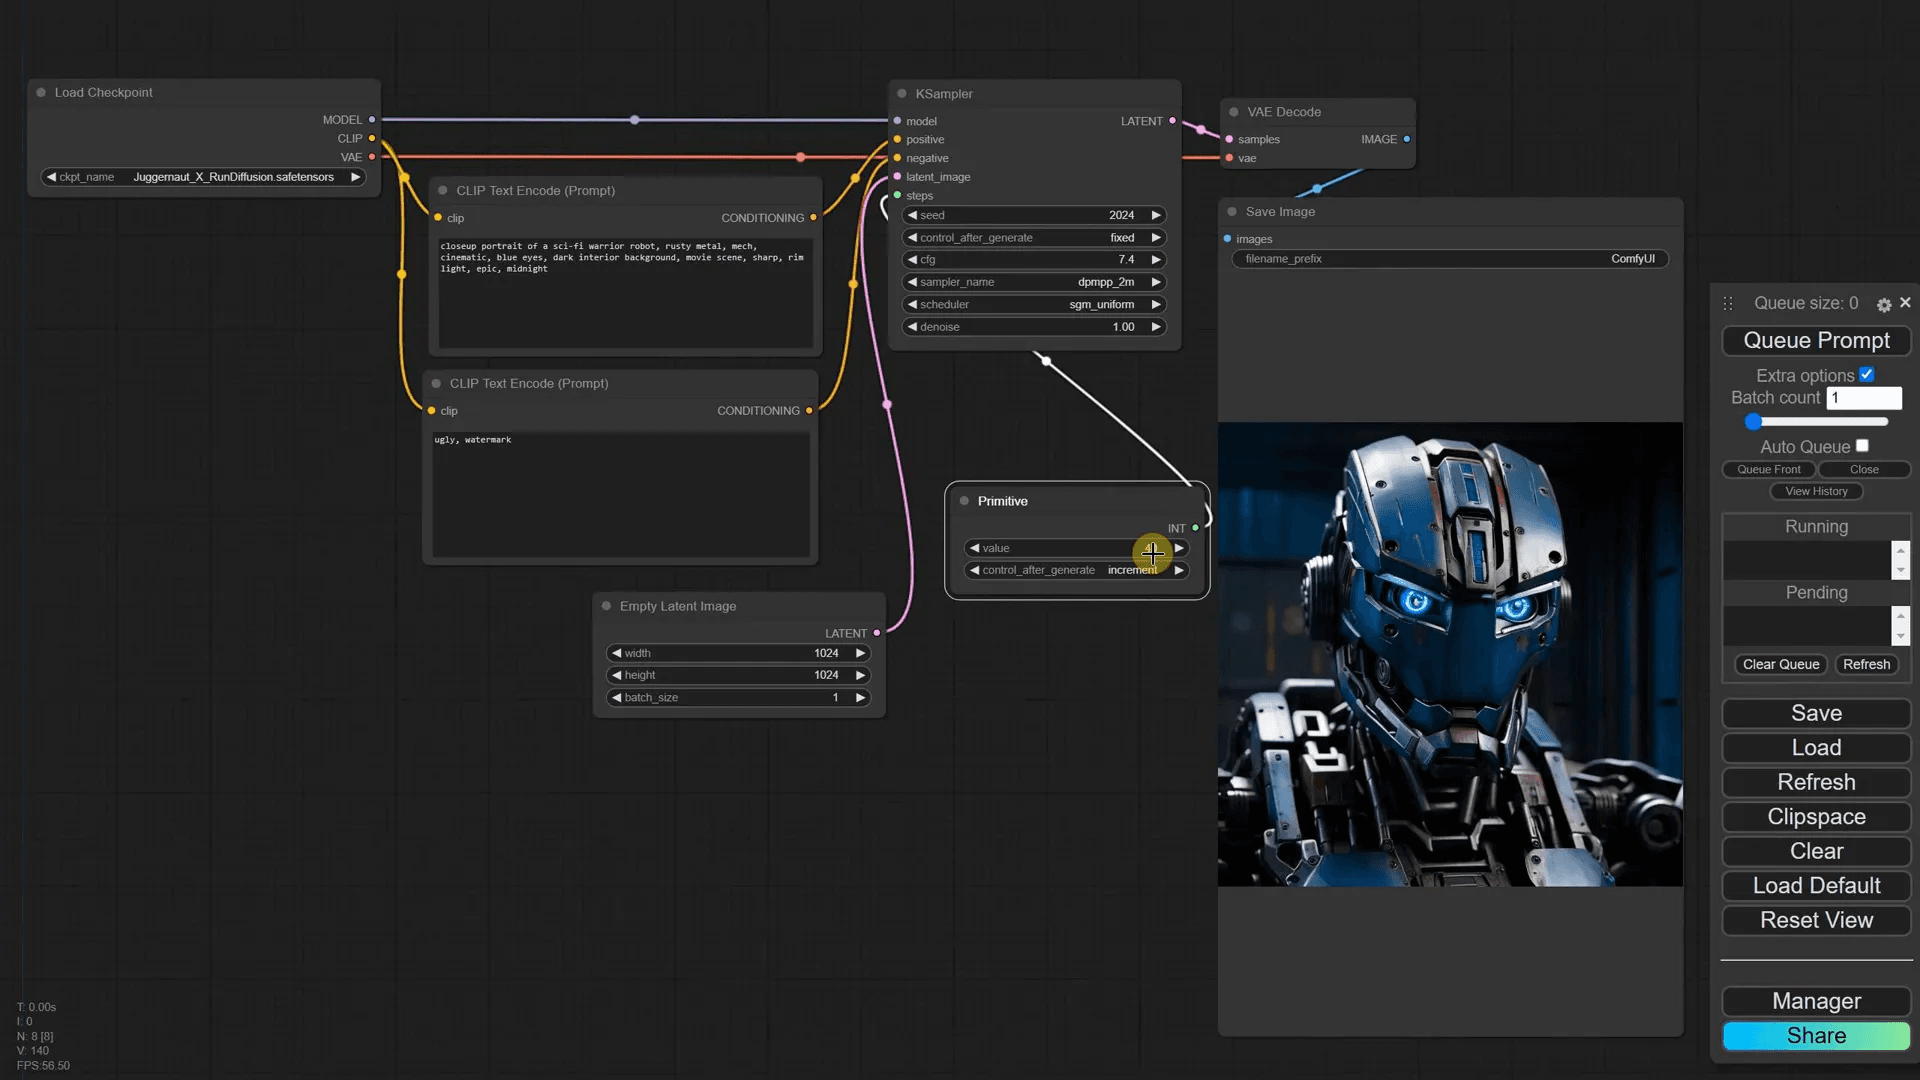Image resolution: width=1920 pixels, height=1080 pixels.
Task: Click the generated robot image preview
Action: click(x=1450, y=654)
